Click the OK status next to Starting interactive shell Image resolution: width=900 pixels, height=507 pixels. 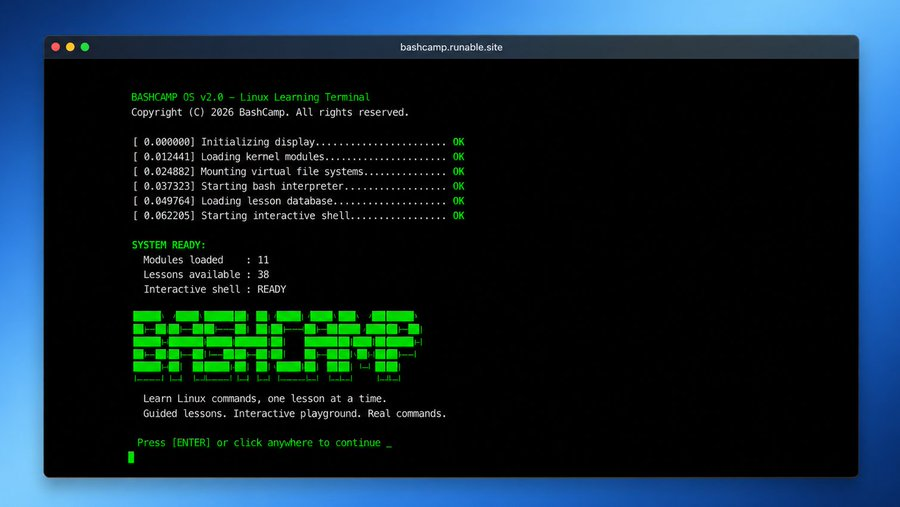(x=458, y=216)
